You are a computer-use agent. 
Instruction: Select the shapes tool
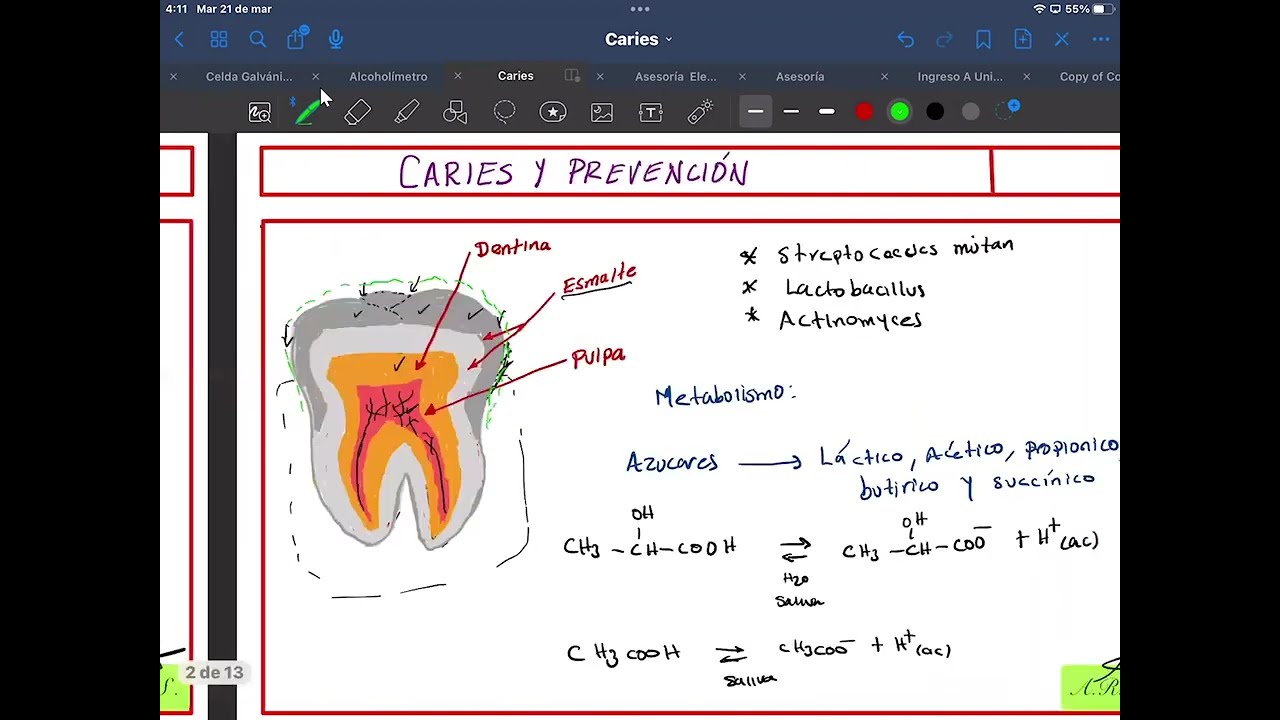(455, 113)
